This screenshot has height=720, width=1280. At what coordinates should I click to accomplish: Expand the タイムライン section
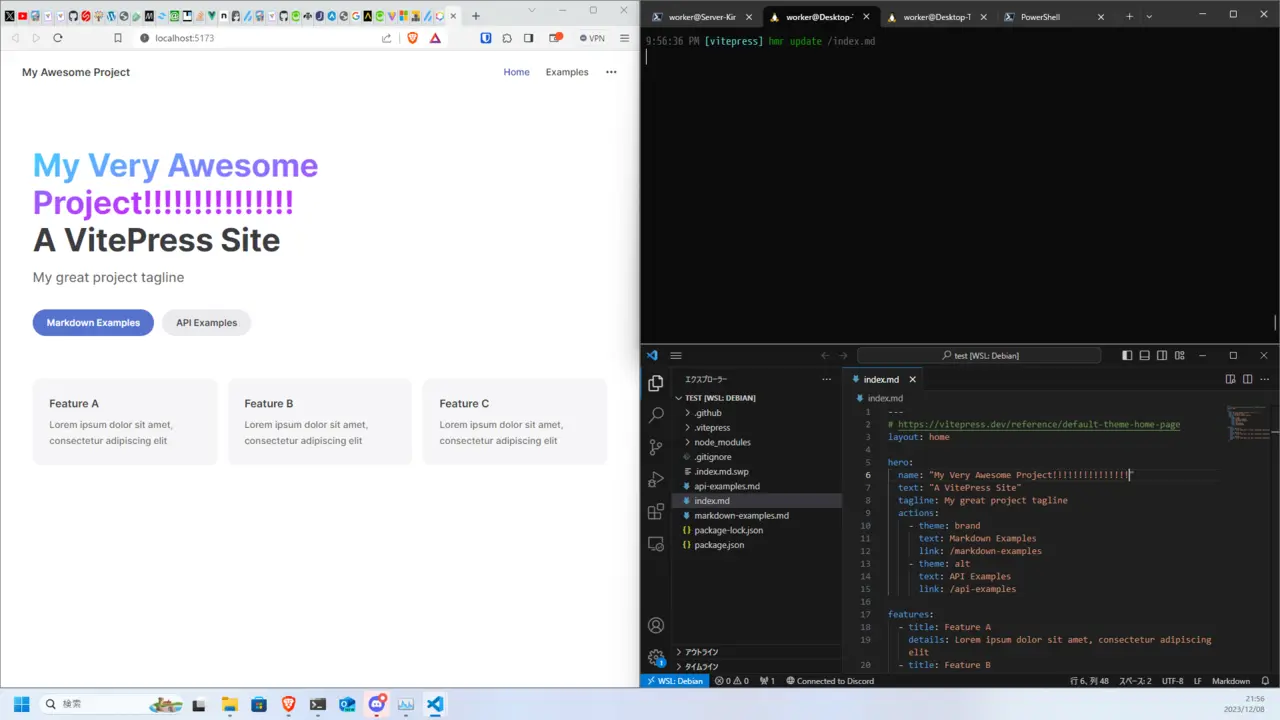(x=757, y=666)
